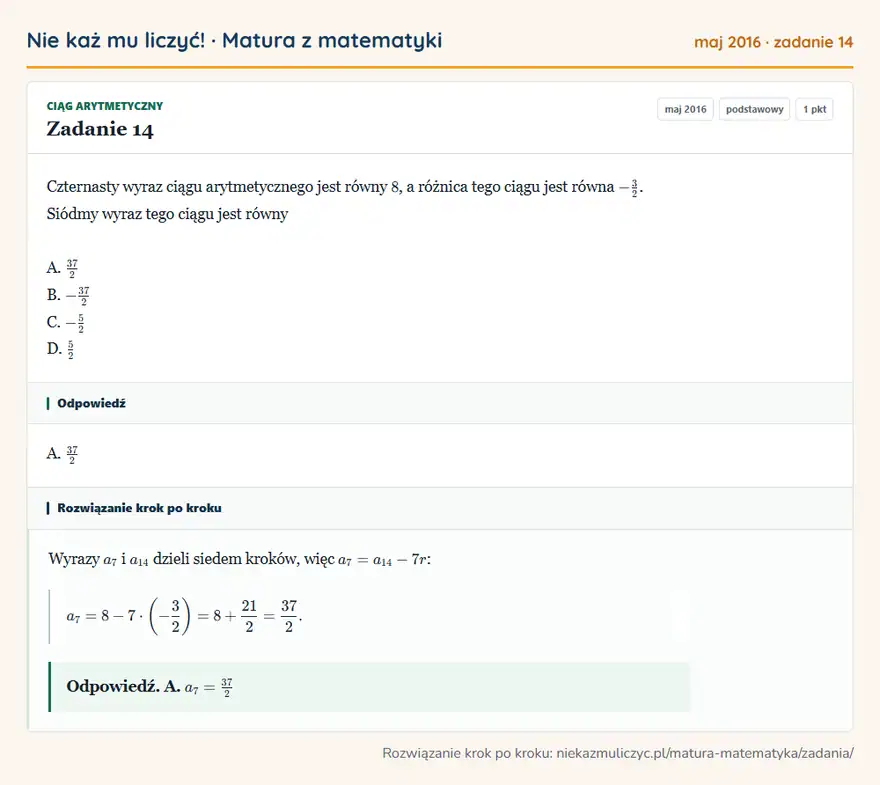The image size is (880, 785).
Task: Click the line 'Siódmy wyraz tego ciągu jest równy'
Action: click(x=167, y=214)
